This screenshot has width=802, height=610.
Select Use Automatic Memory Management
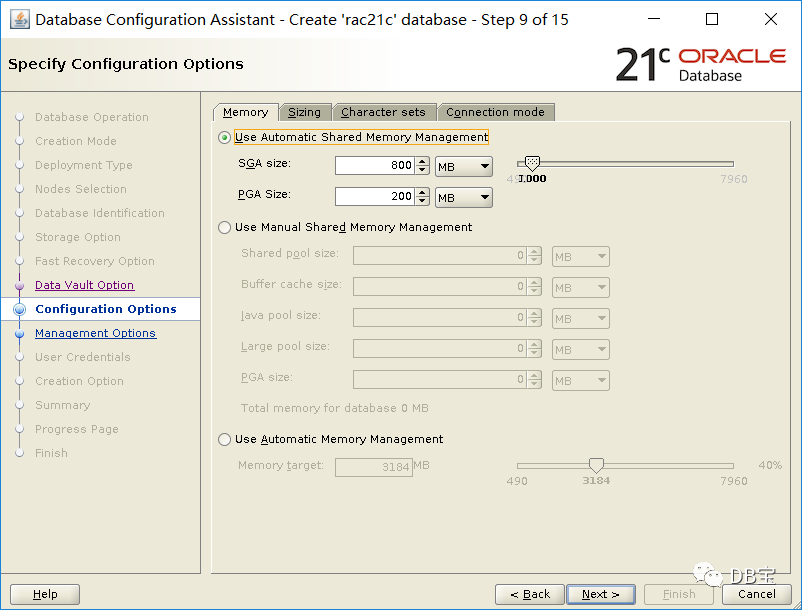pos(224,440)
